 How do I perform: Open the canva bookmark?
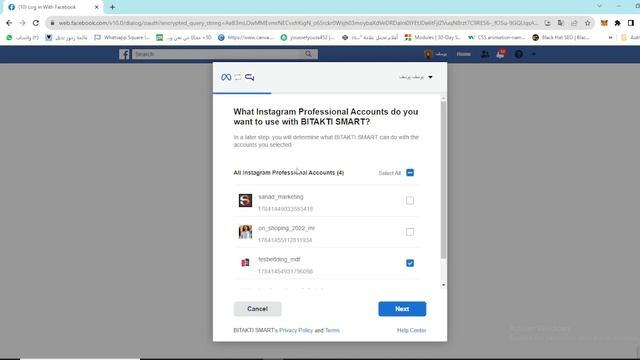point(246,38)
